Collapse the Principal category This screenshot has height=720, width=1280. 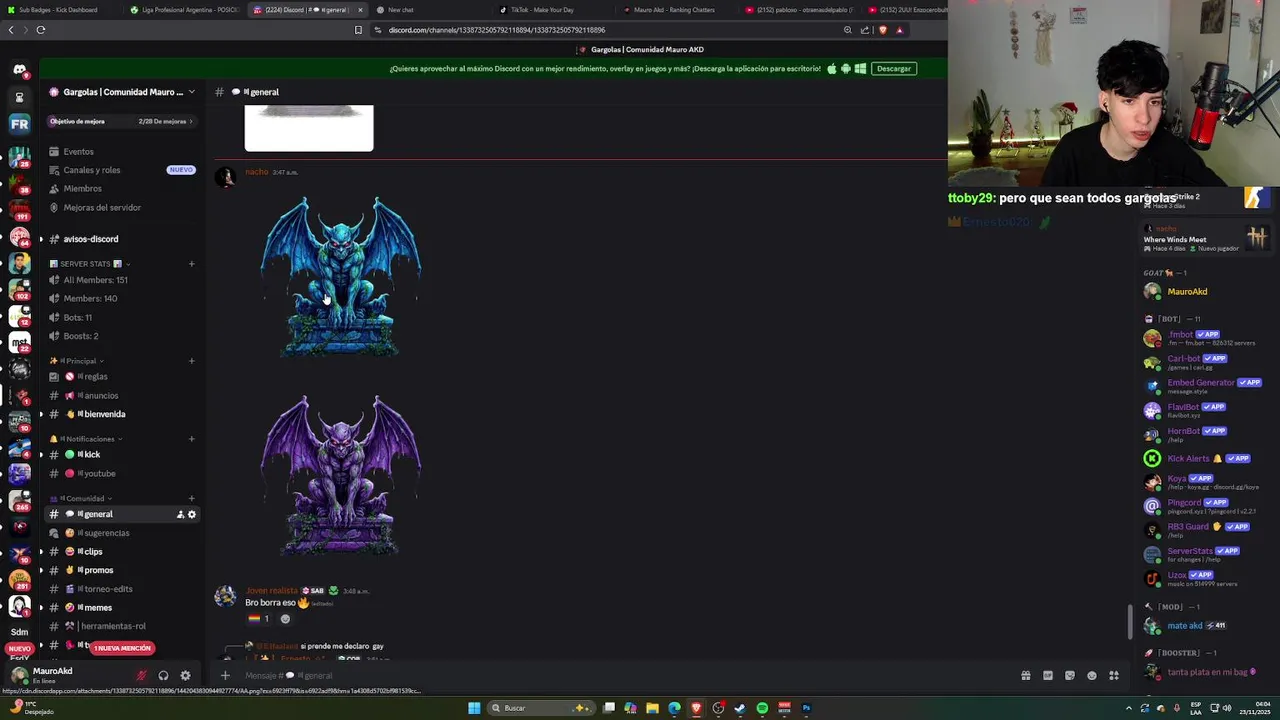coord(78,361)
